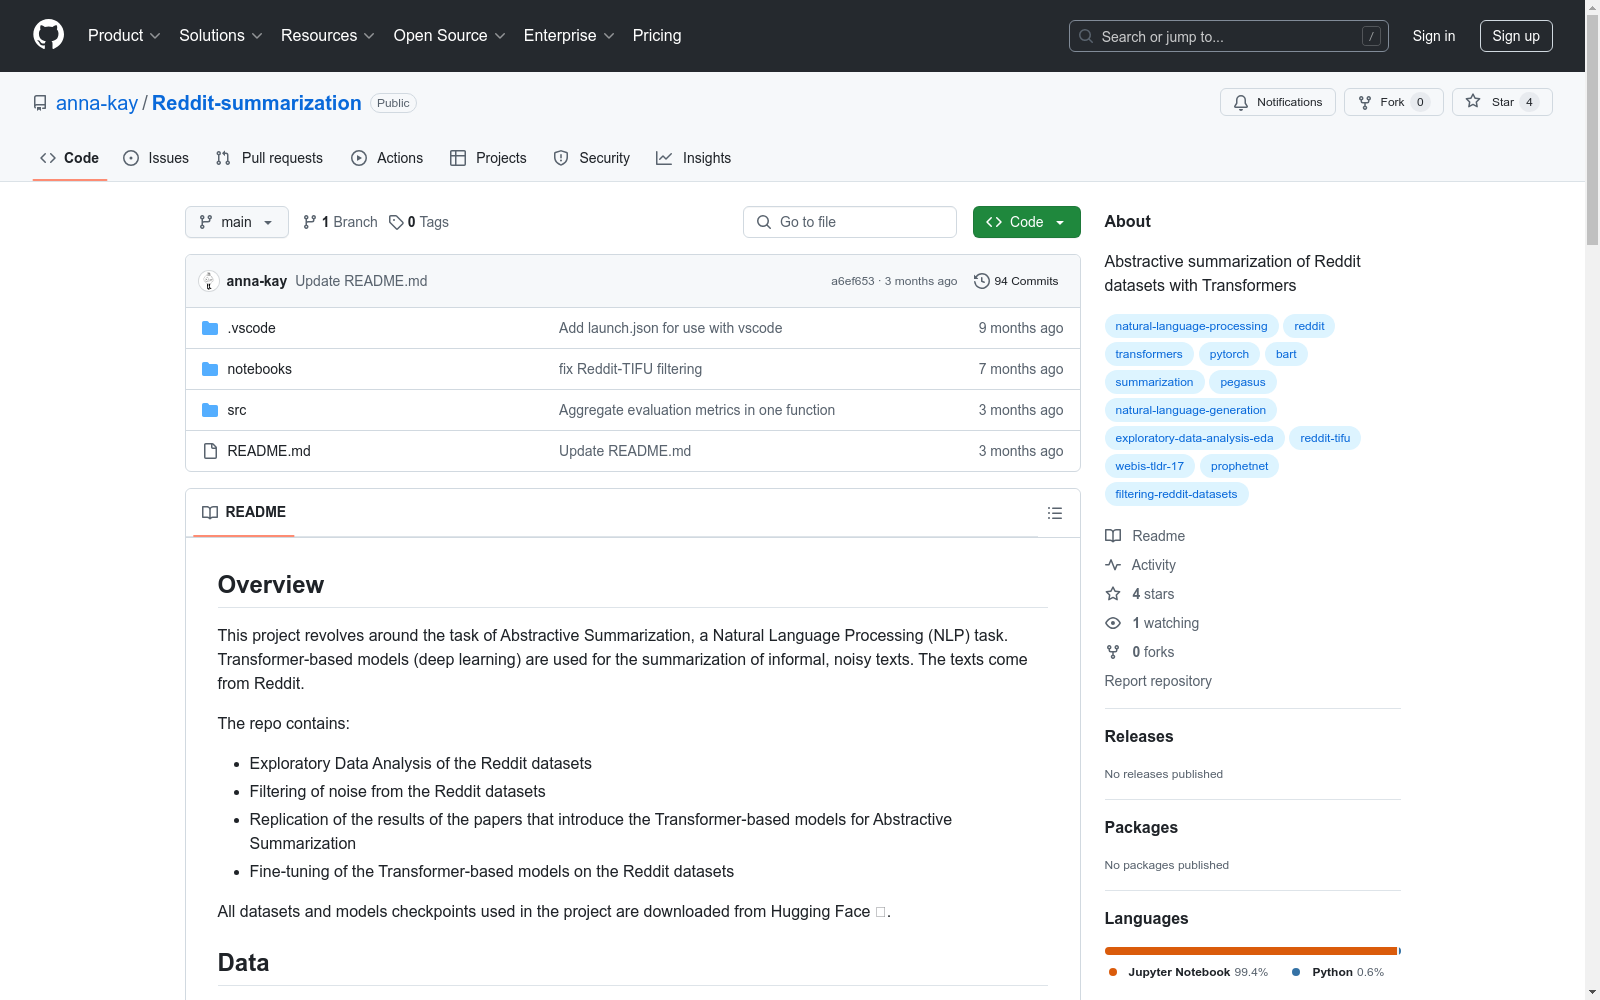Star the repository with the star icon
The width and height of the screenshot is (1600, 1000).
(x=1473, y=101)
